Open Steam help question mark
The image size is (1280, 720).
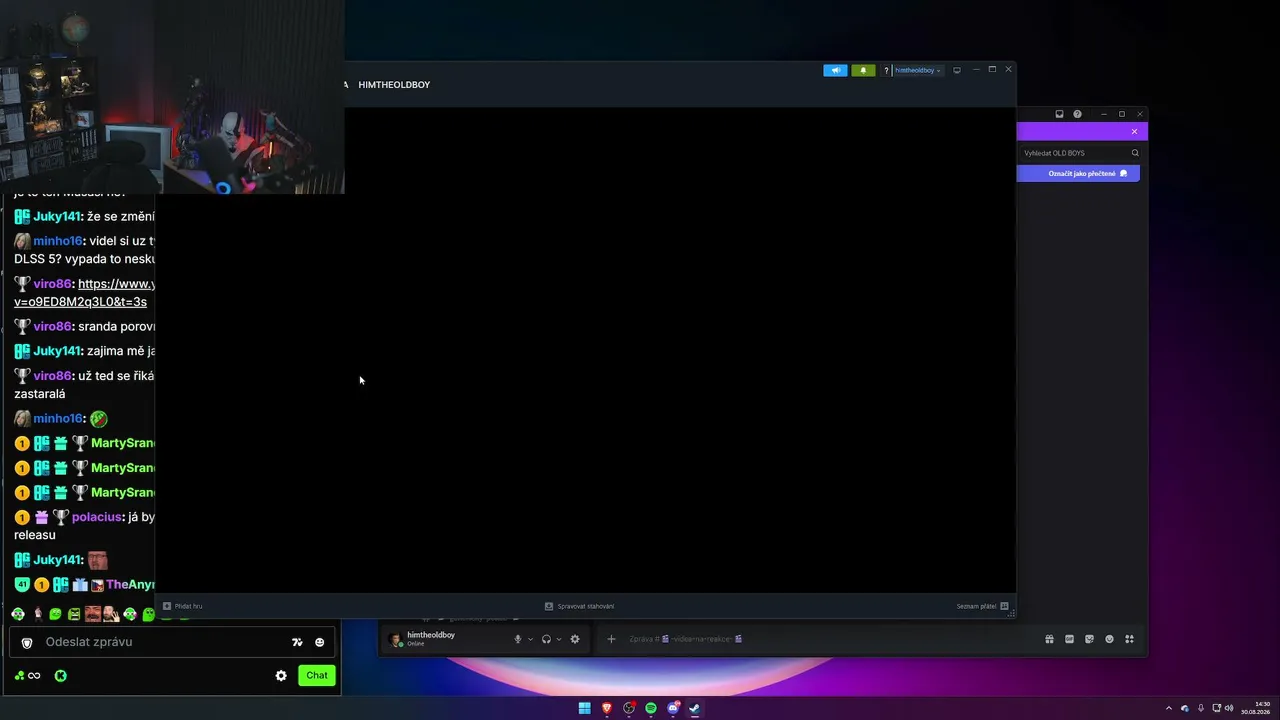886,71
